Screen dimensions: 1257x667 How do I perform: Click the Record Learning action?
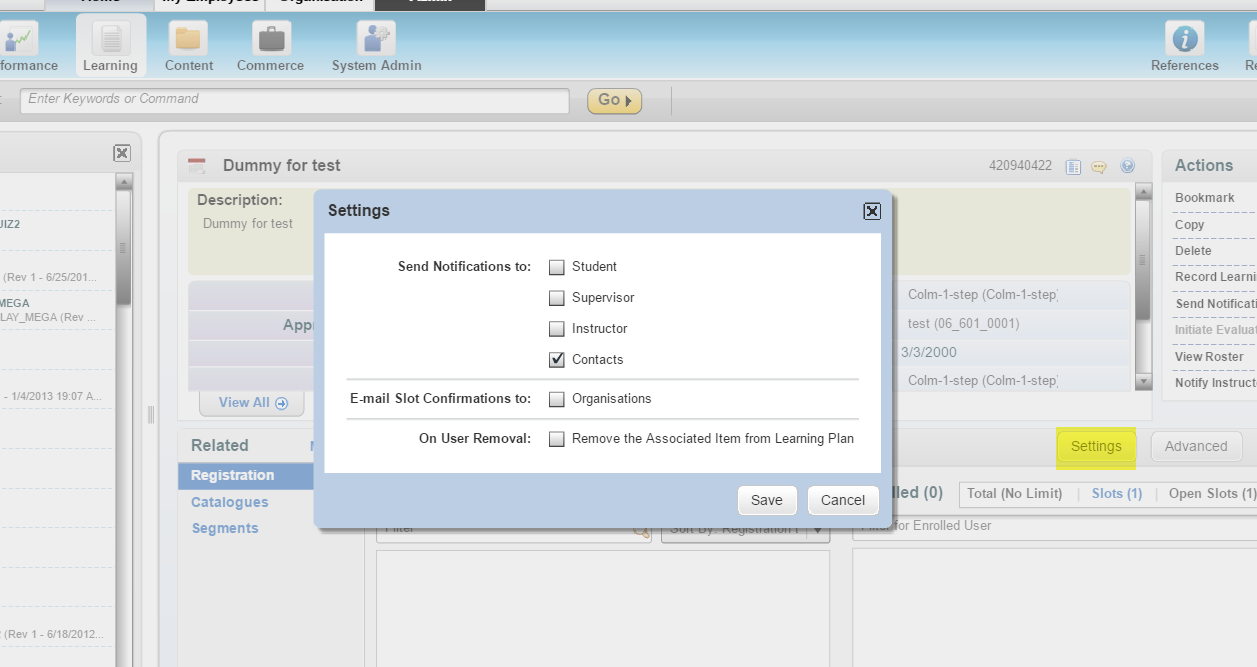click(1216, 277)
